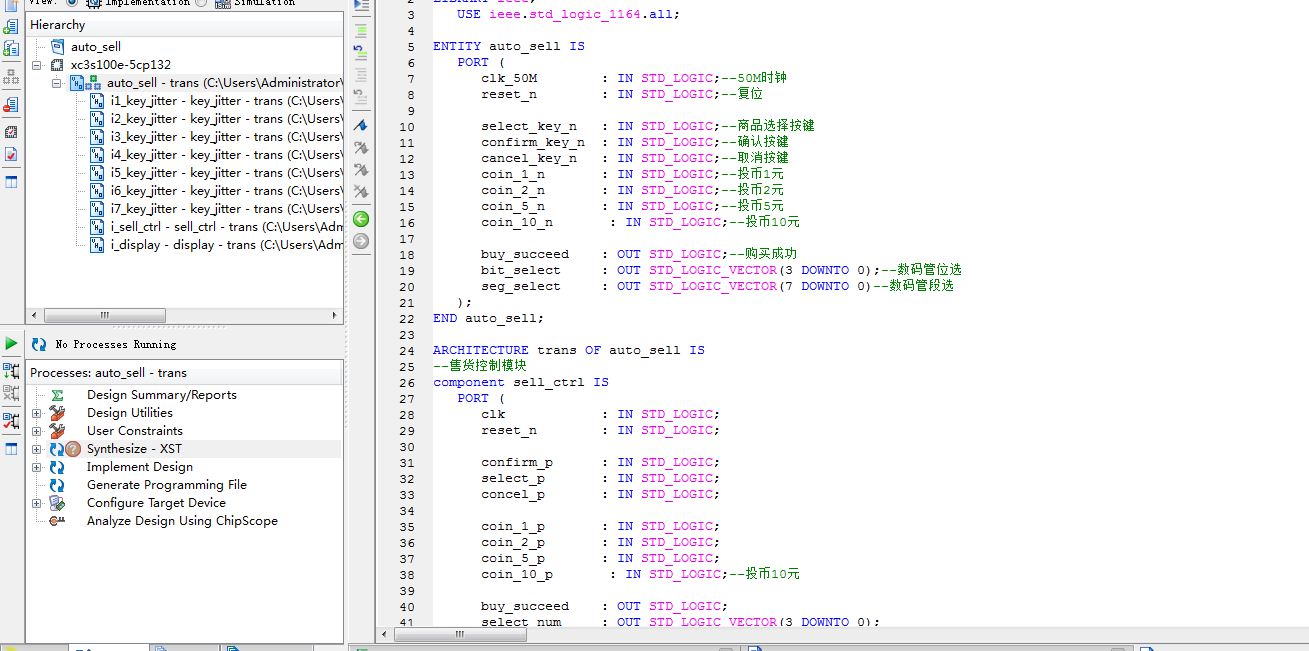The width and height of the screenshot is (1309, 651).
Task: Click 'END auto_sell;' code line
Action: (489, 318)
